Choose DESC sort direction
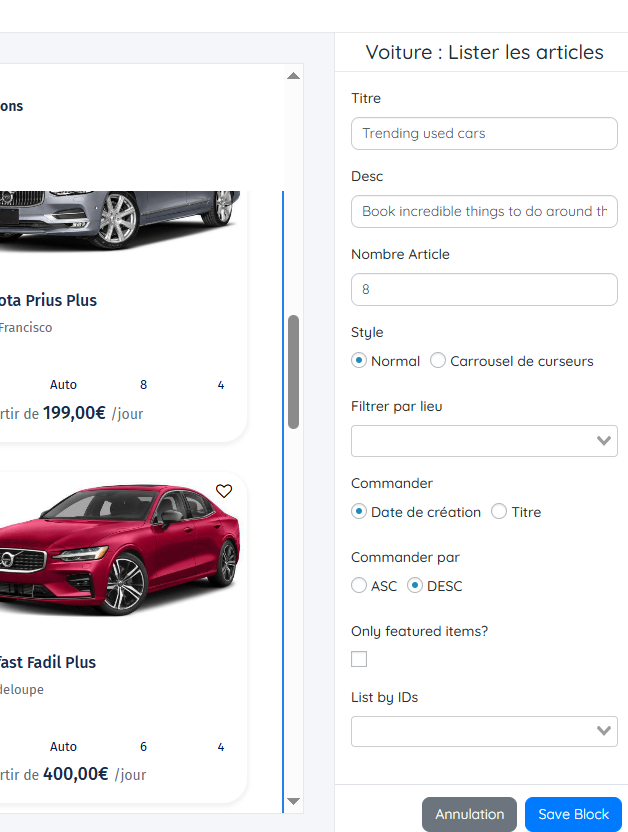628x832 pixels. 415,586
